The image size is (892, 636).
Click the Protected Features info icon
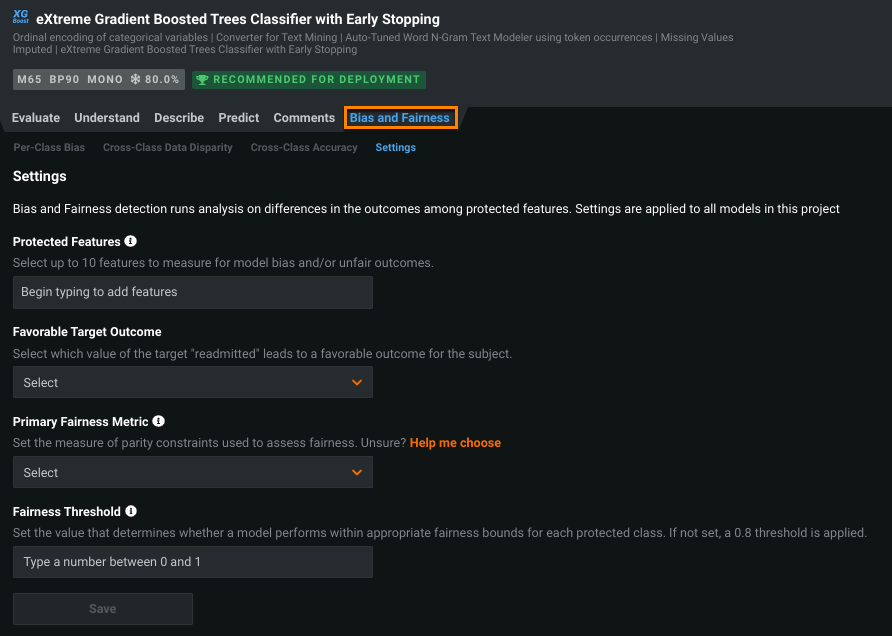pos(131,241)
